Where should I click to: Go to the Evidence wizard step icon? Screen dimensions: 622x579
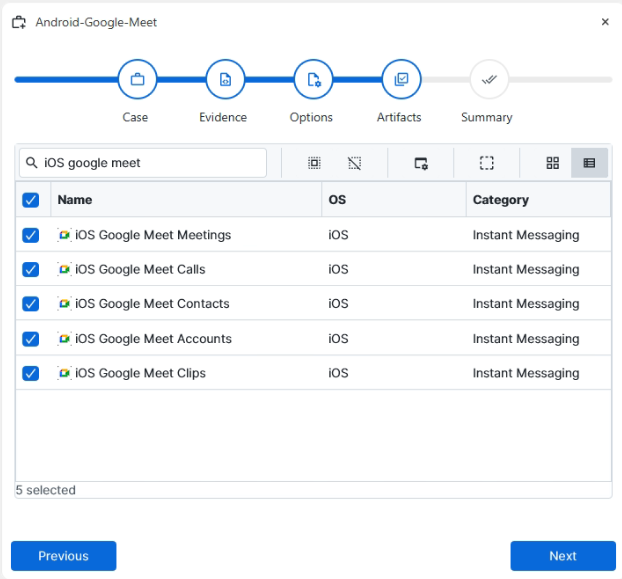[225, 79]
